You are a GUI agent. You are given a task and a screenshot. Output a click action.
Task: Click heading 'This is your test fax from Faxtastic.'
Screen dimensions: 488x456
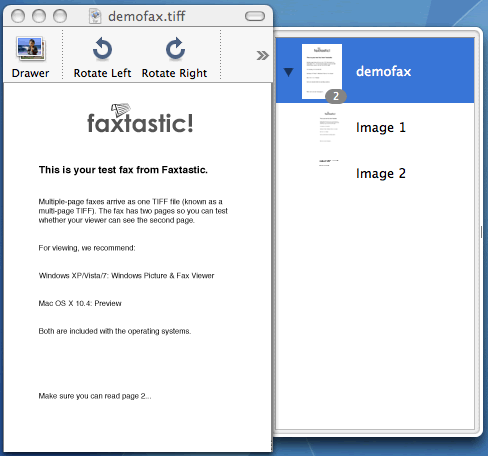[x=123, y=170]
